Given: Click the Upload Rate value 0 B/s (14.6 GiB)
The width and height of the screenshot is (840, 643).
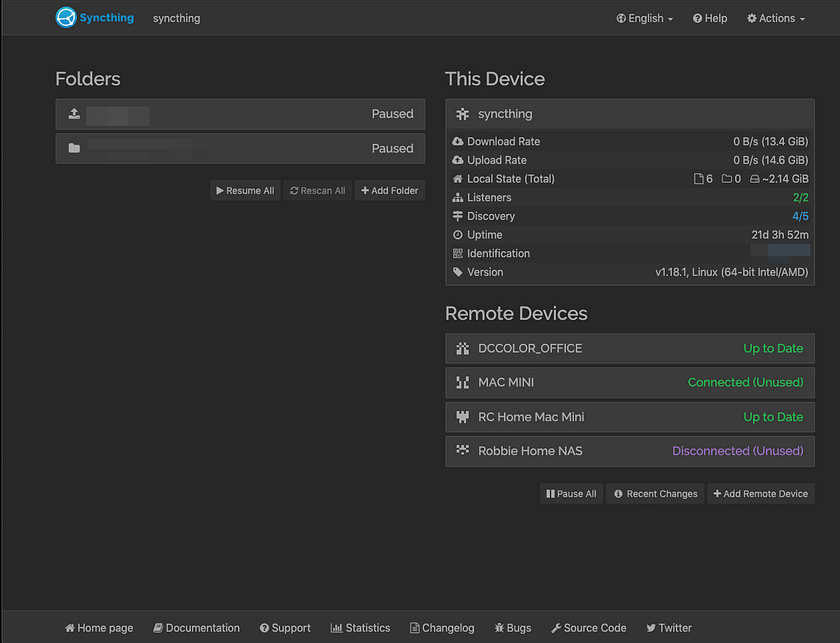Looking at the screenshot, I should [x=770, y=160].
